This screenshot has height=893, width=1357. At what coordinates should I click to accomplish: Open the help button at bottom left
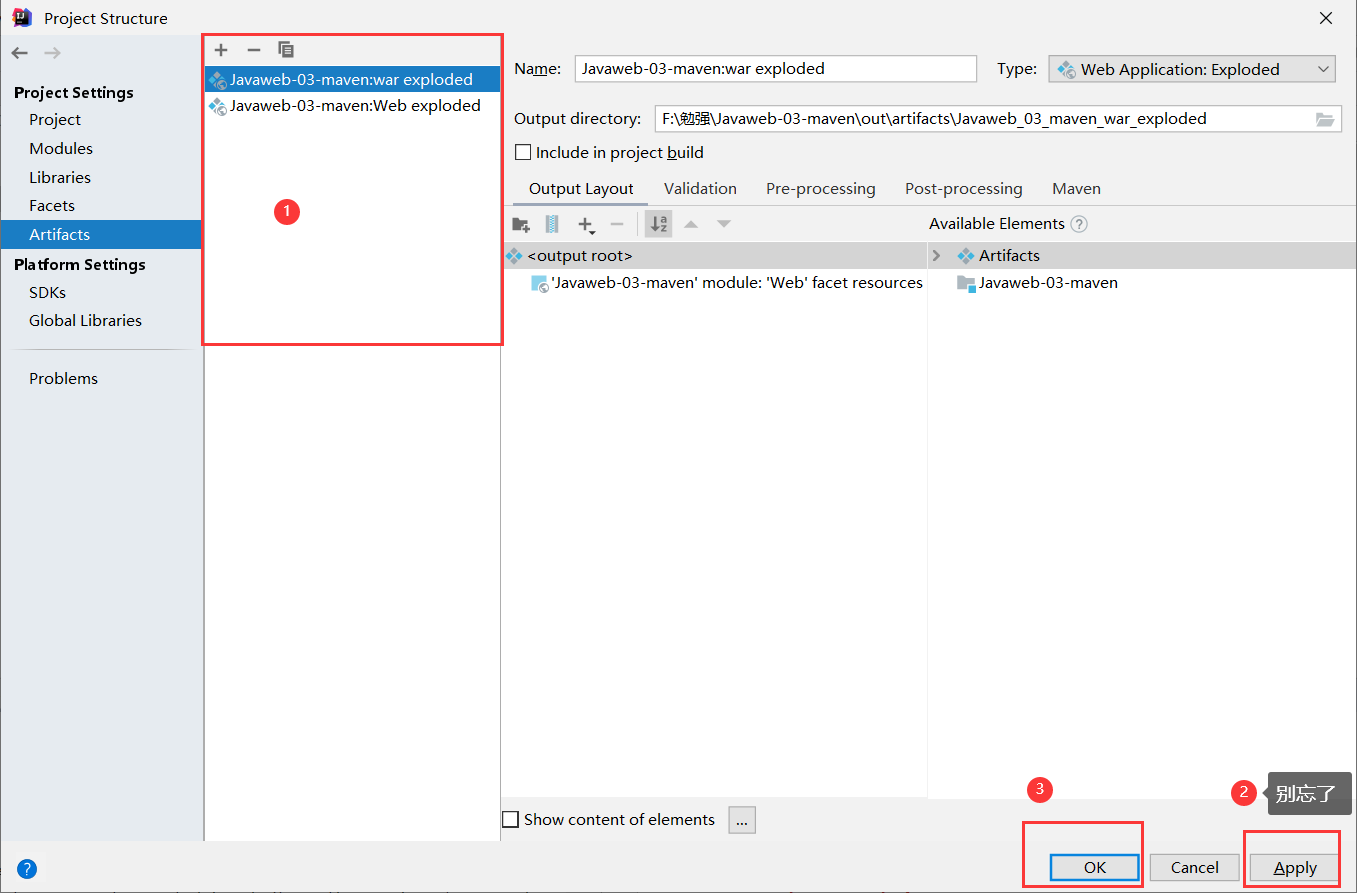point(27,869)
